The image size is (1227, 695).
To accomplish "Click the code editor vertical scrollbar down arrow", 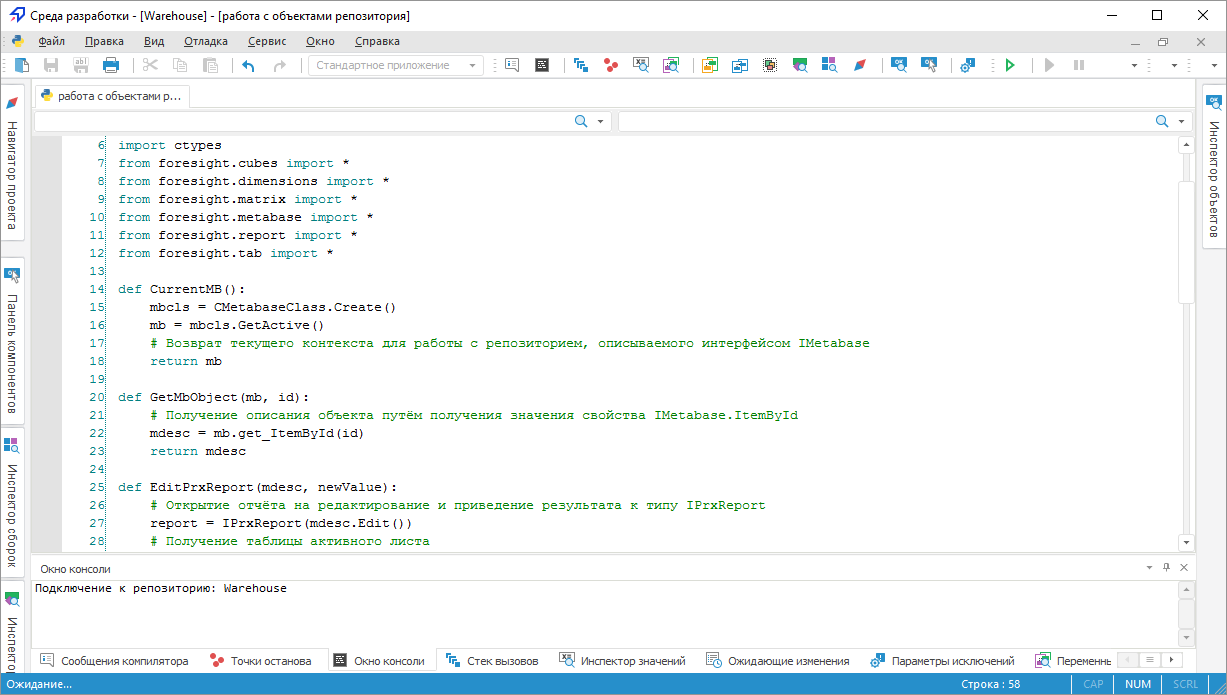I will pos(1187,542).
